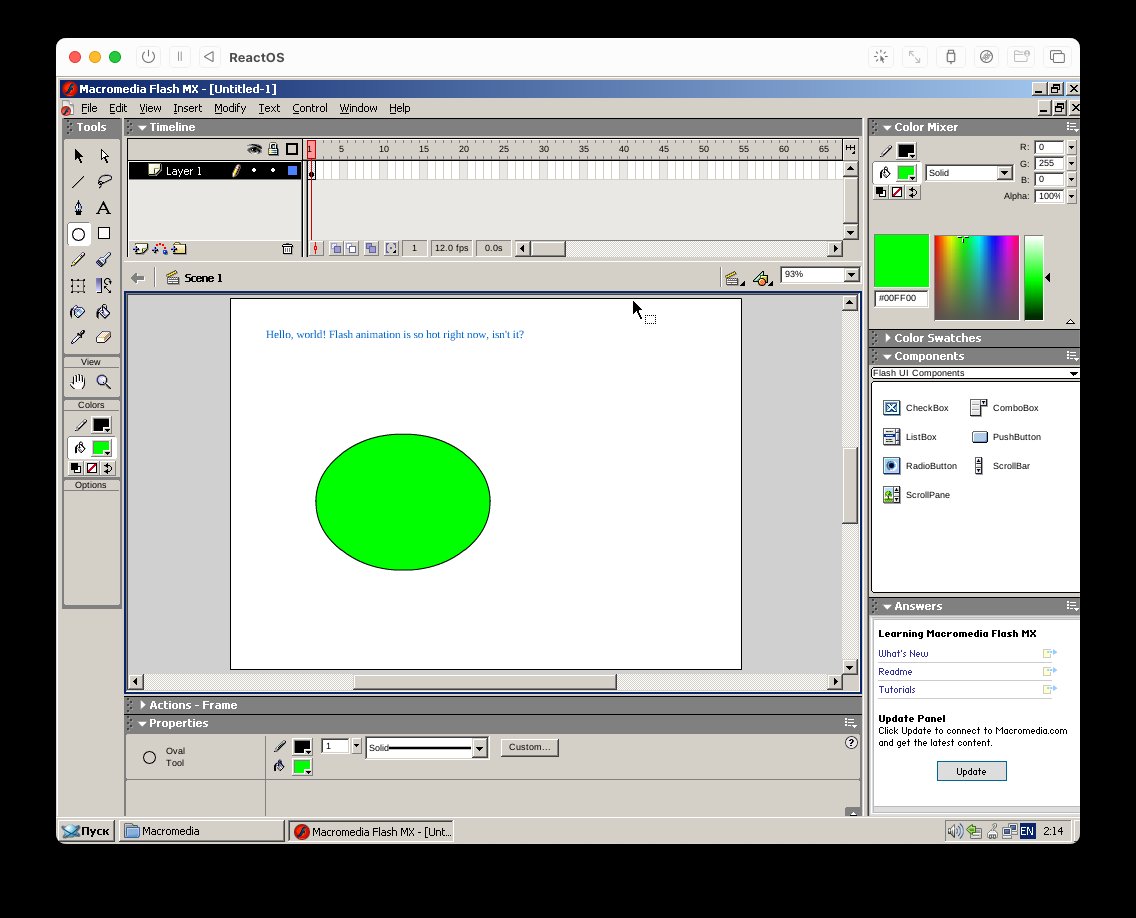Screen dimensions: 1136x918
Task: Pick the Eyedropper tool
Action: tap(78, 337)
